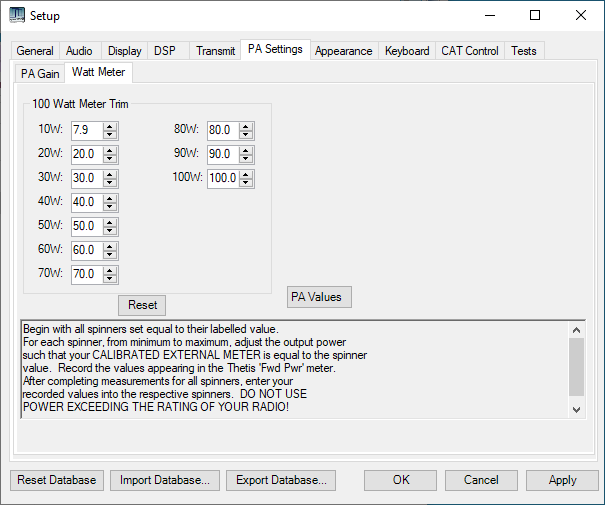
Task: Click the Reset Database button
Action: pyautogui.click(x=57, y=480)
